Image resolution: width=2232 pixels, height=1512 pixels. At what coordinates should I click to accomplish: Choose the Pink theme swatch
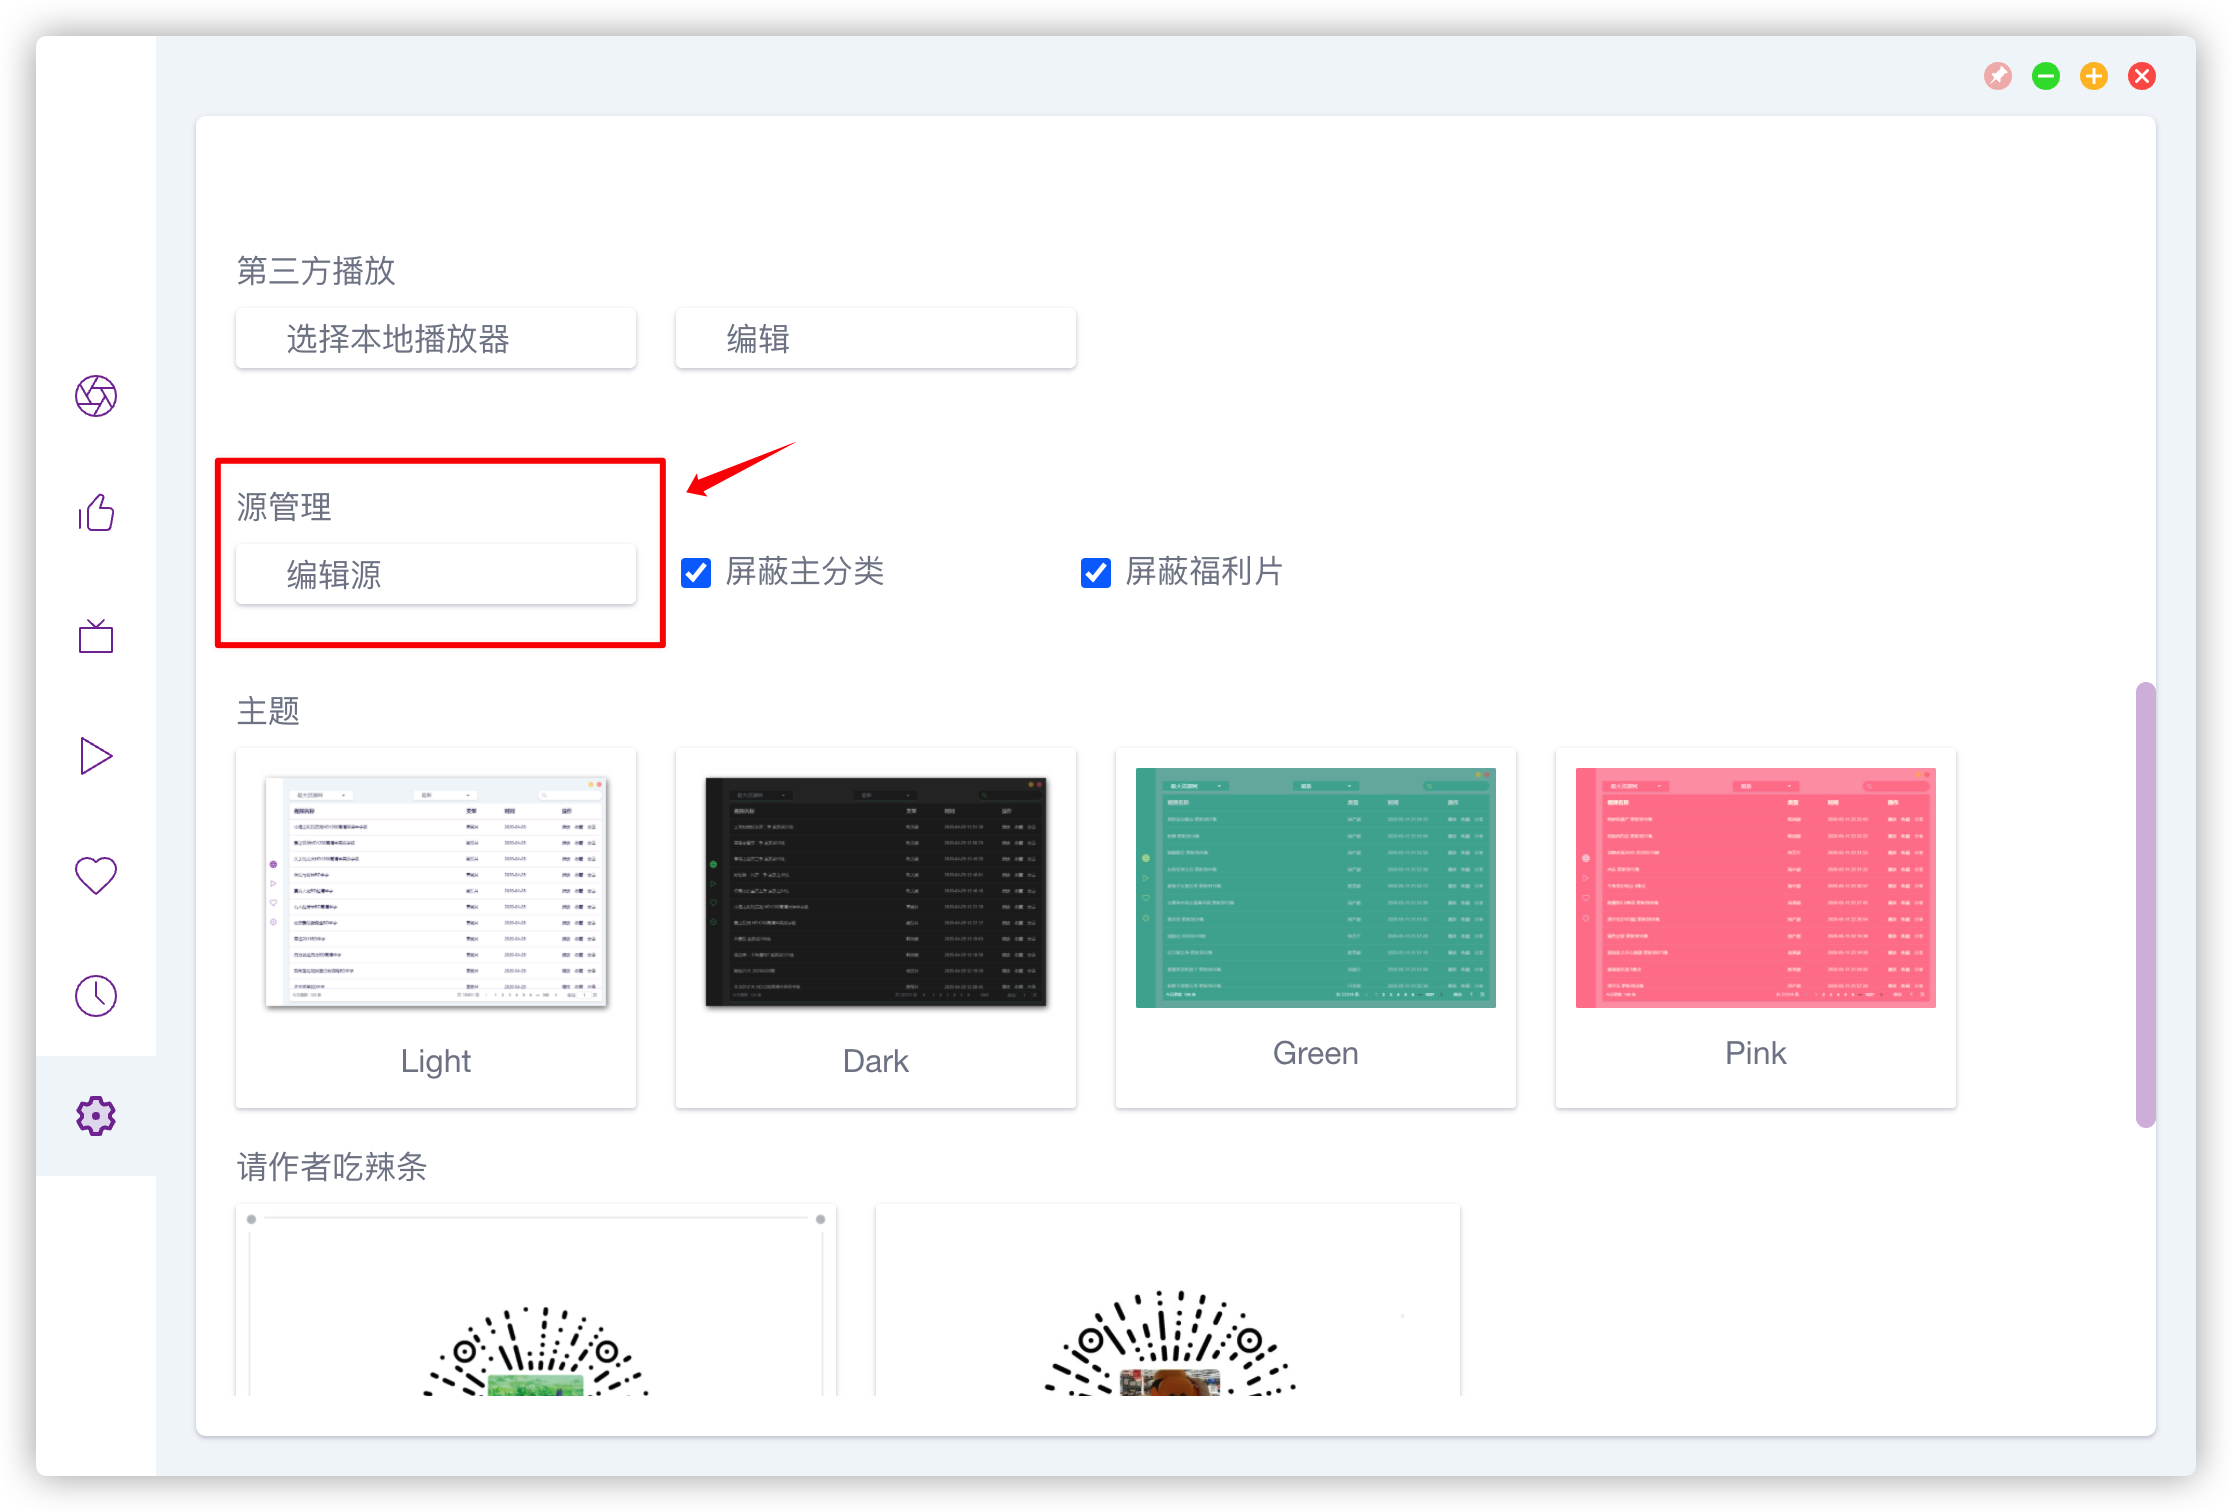tap(1756, 888)
